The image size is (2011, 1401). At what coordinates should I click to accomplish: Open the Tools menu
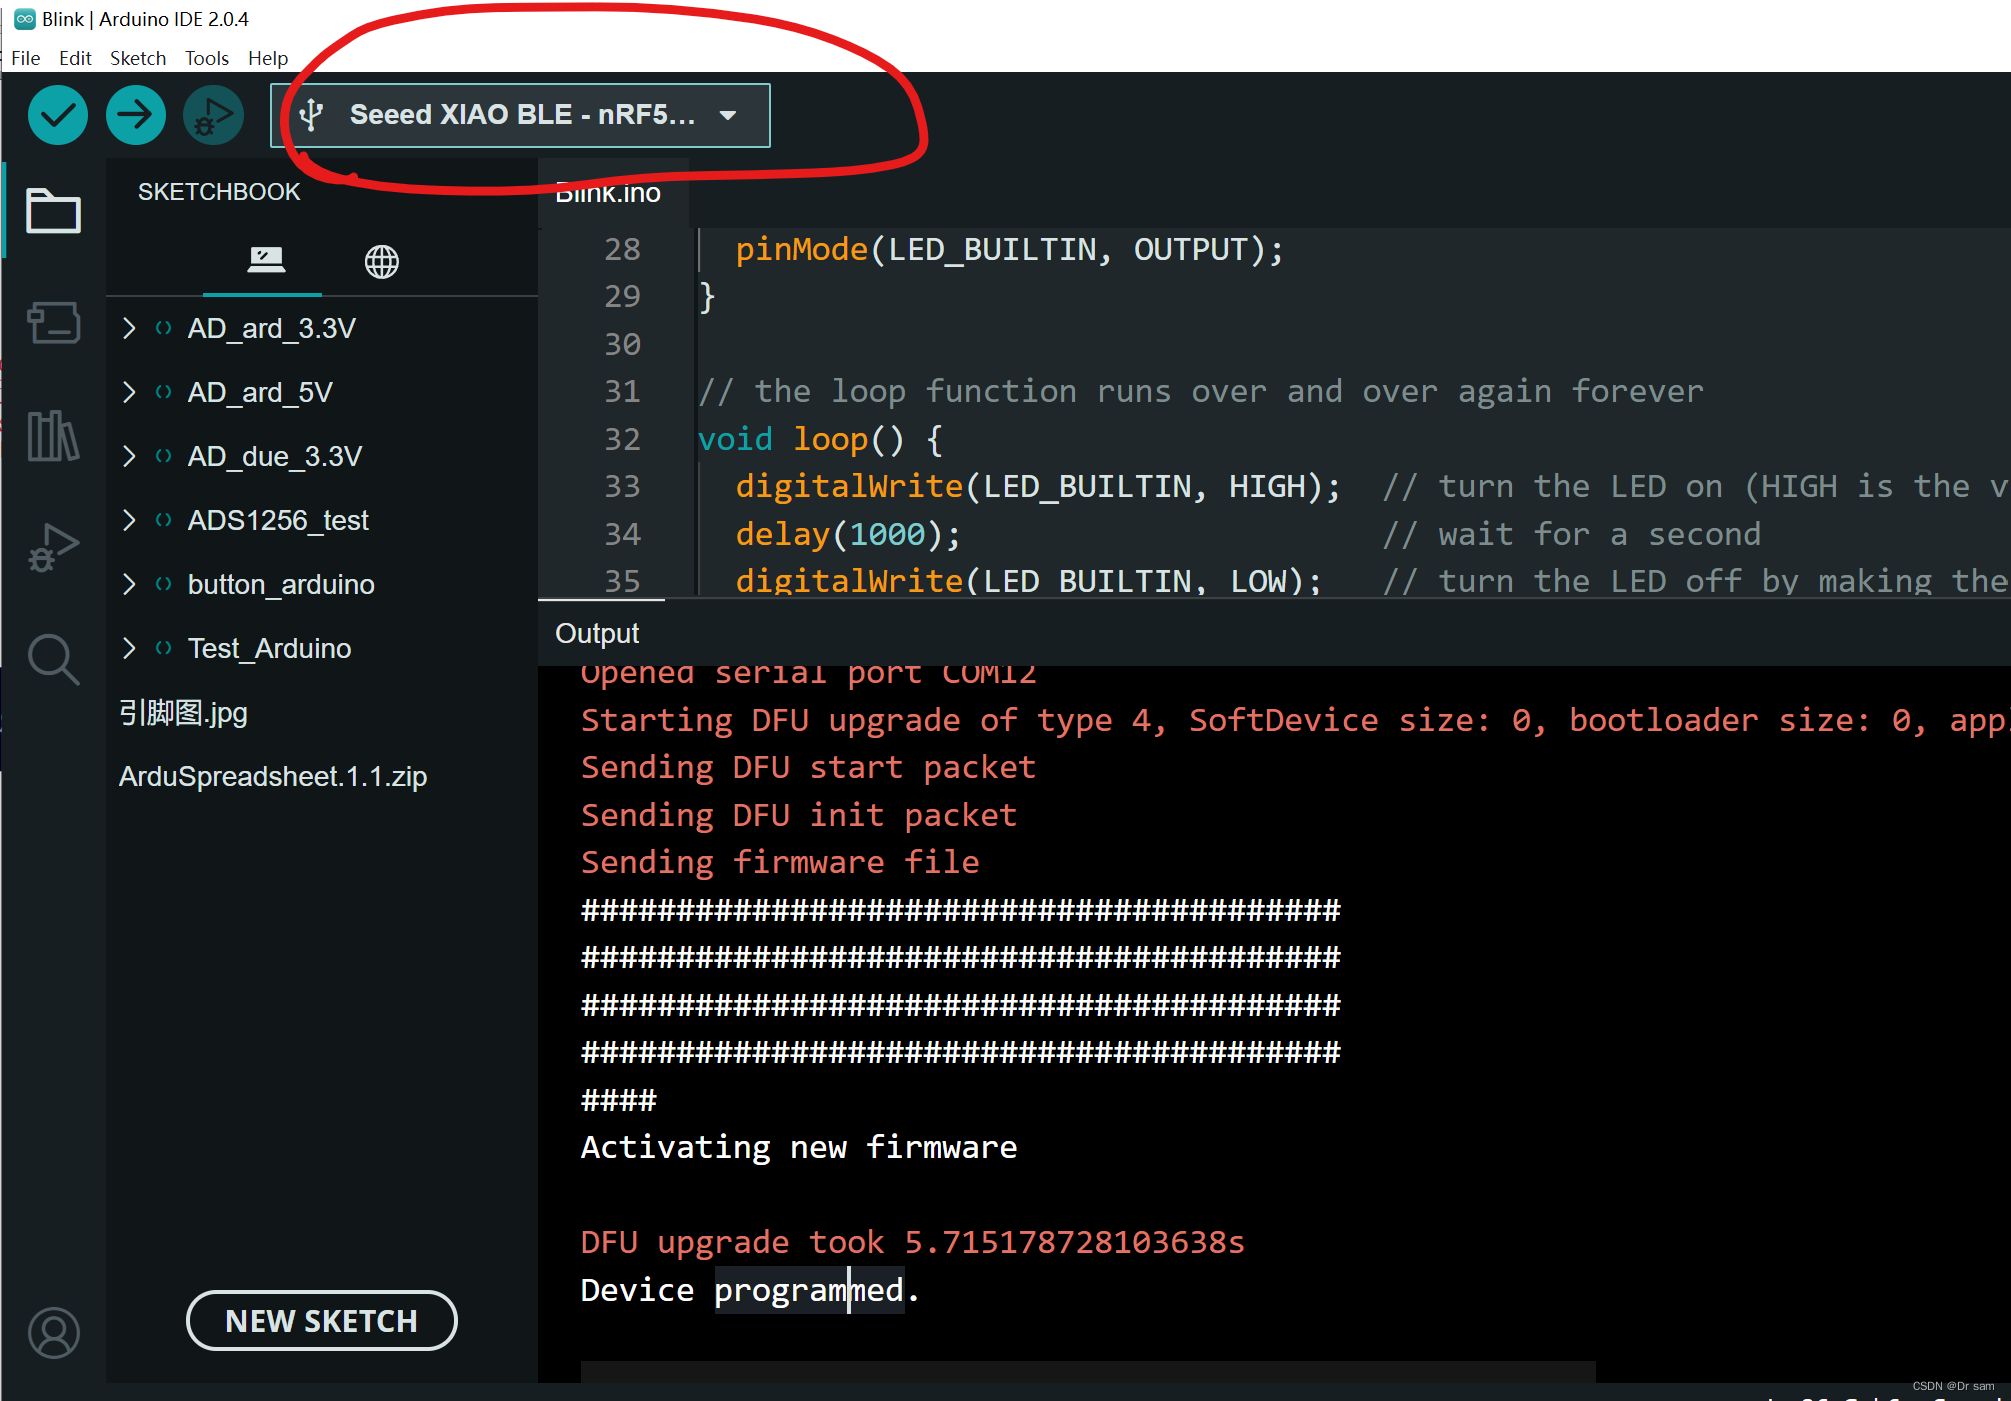(x=206, y=58)
